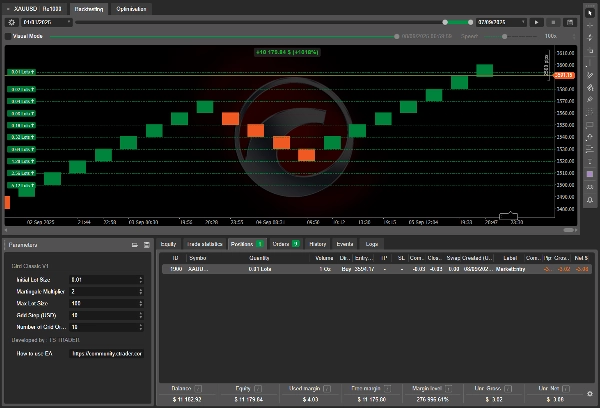This screenshot has height=408, width=600.
Task: Click the stop backtest button
Action: [x=555, y=21]
